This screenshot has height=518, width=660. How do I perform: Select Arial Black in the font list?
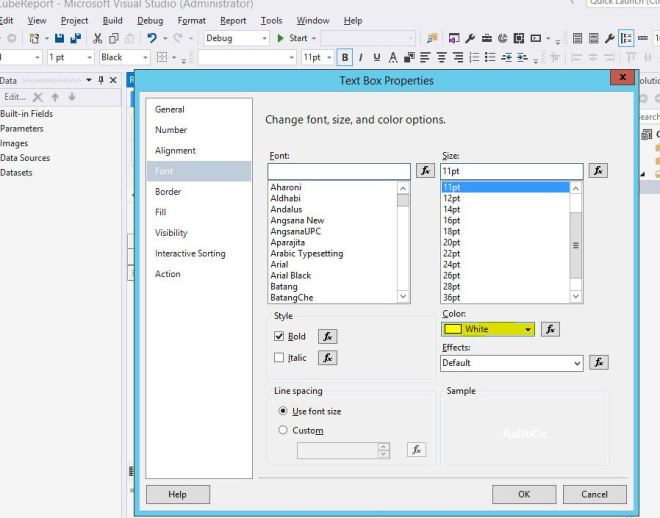[x=291, y=275]
